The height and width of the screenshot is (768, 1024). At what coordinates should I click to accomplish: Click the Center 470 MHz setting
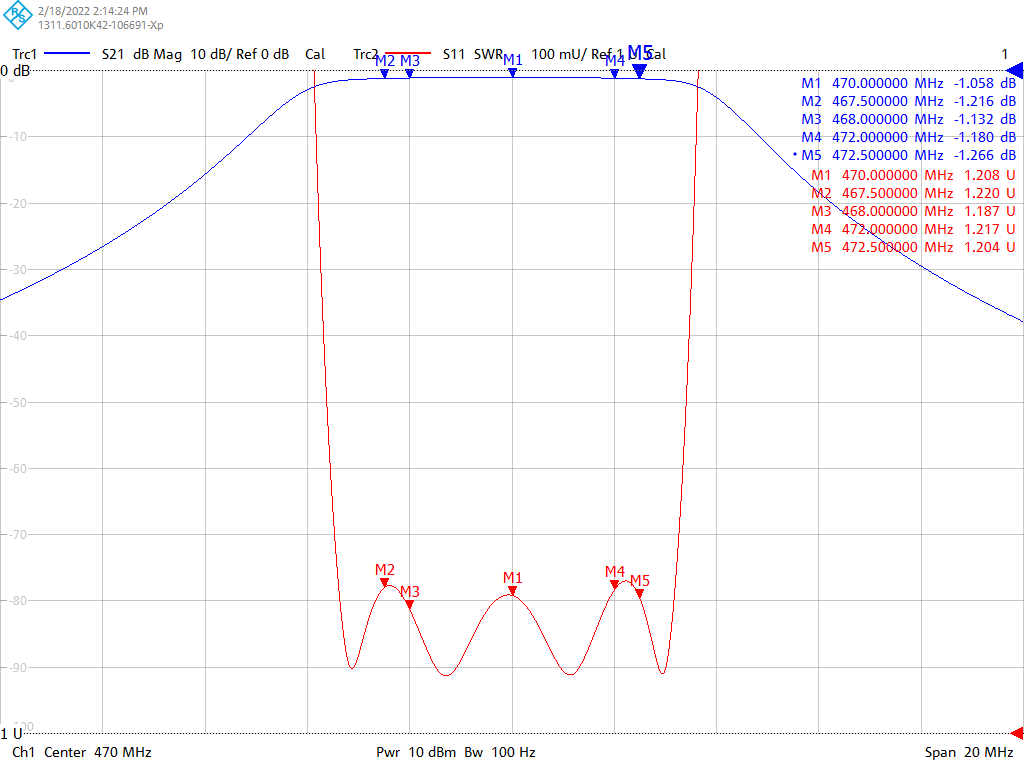(98, 752)
